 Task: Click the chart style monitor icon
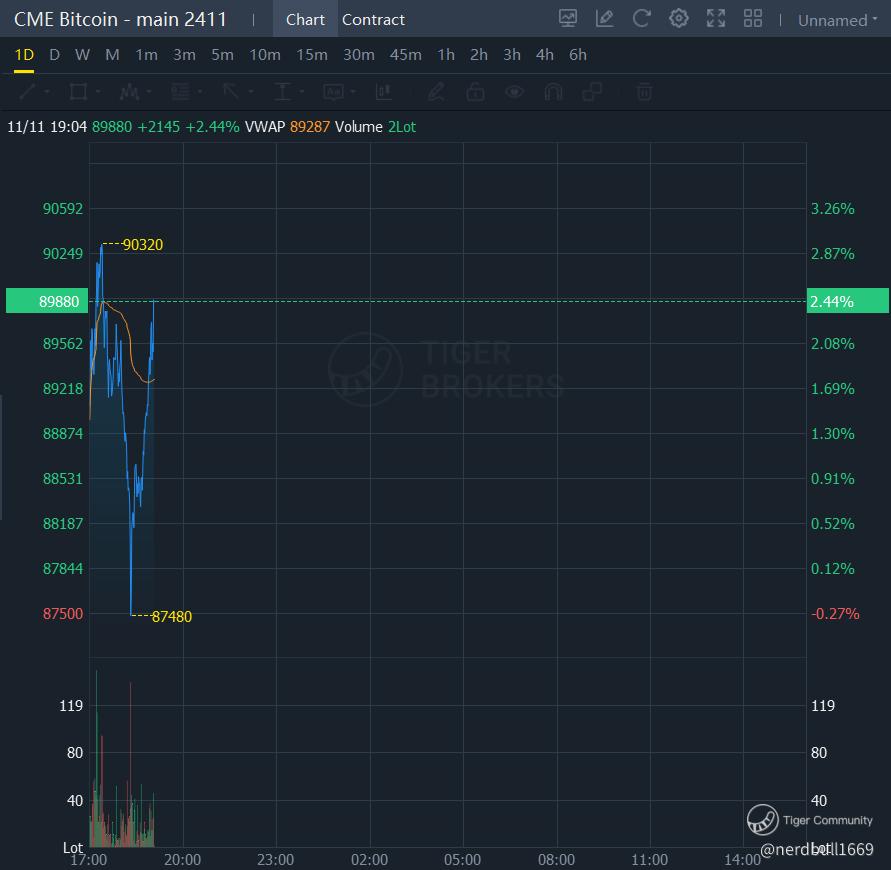568,19
